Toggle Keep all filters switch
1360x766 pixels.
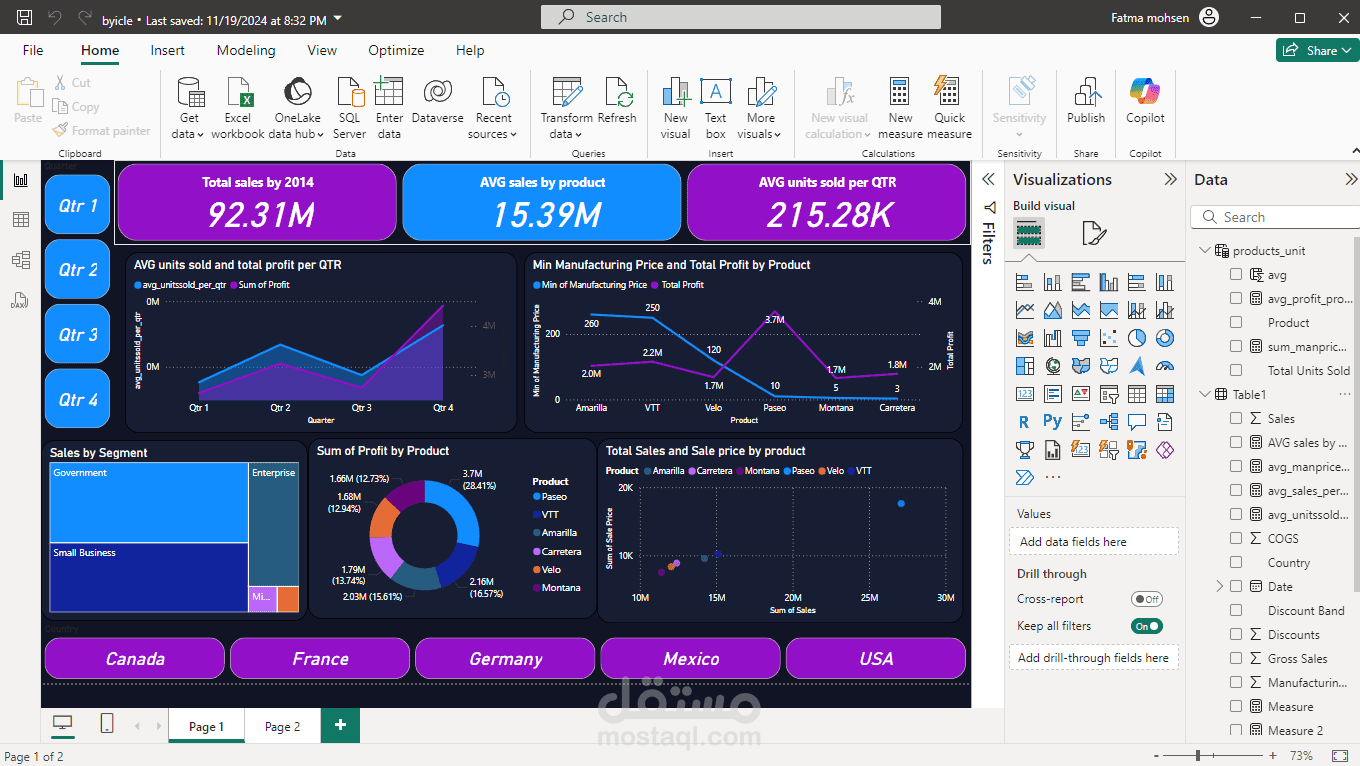click(x=1146, y=626)
